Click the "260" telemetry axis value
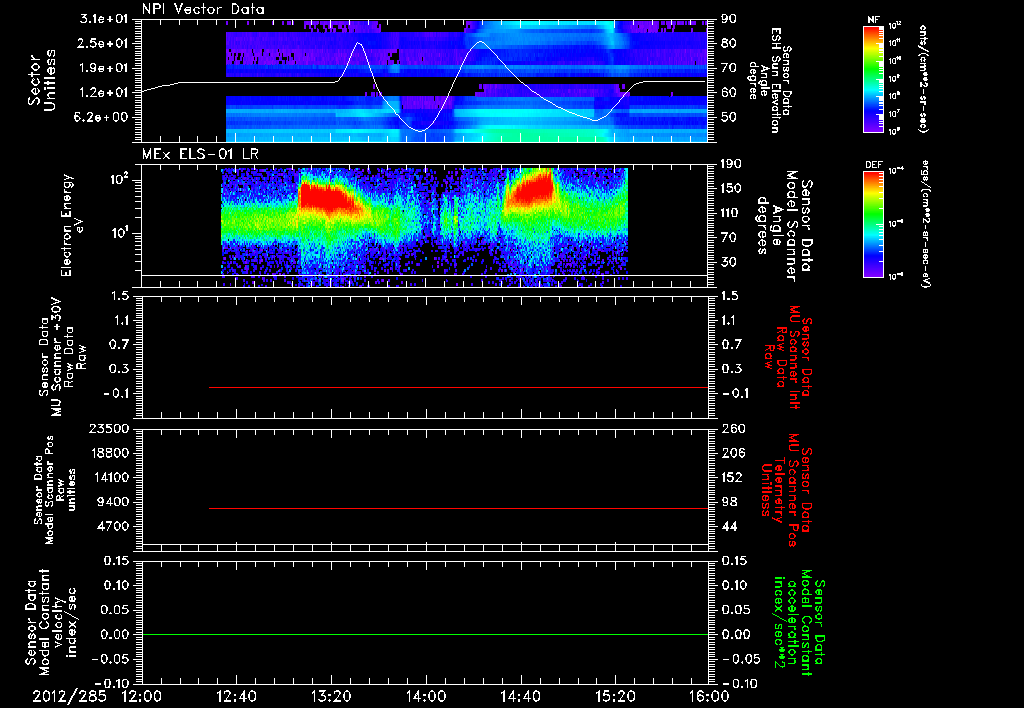Screen dimensions: 1024x708 [x=733, y=429]
